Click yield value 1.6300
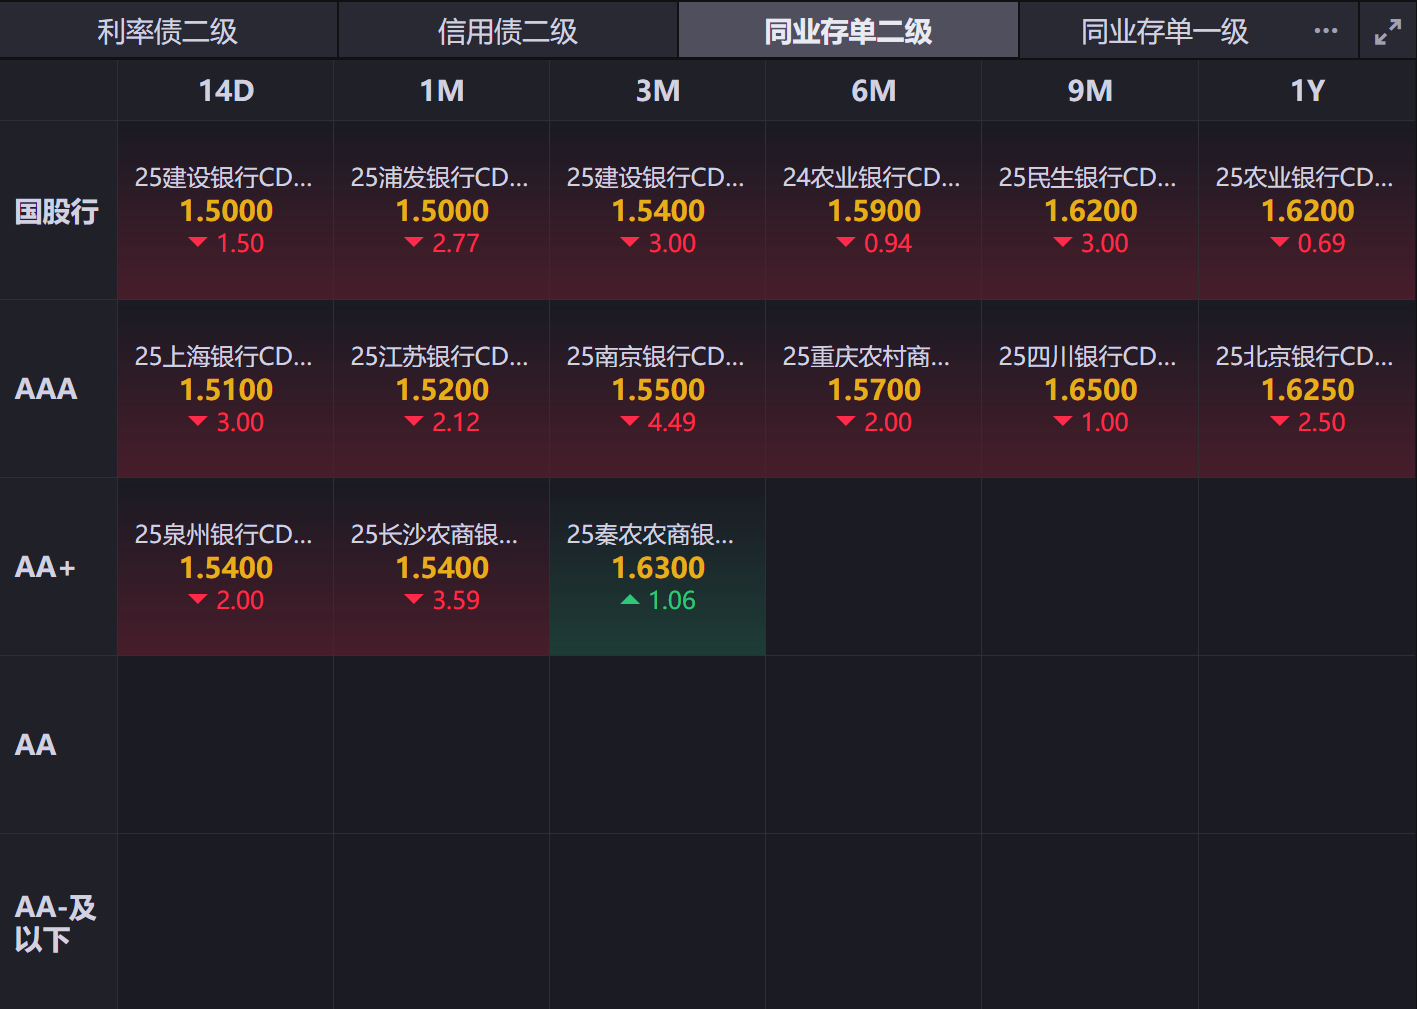This screenshot has width=1417, height=1009. [x=658, y=568]
